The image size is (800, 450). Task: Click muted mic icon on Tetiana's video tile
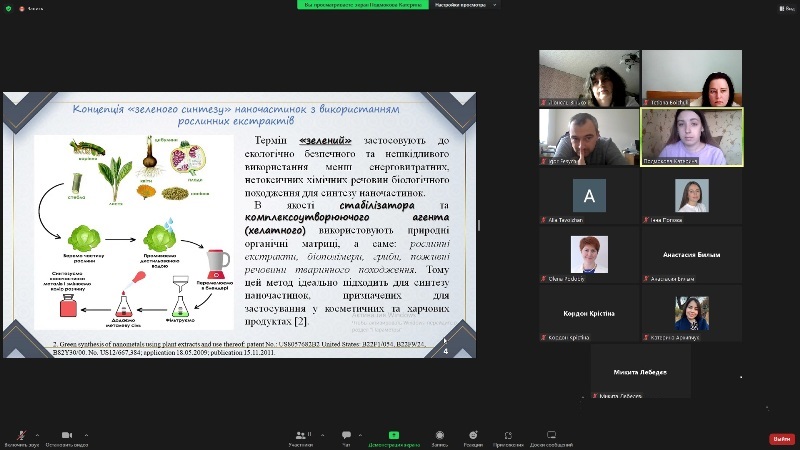tap(646, 103)
